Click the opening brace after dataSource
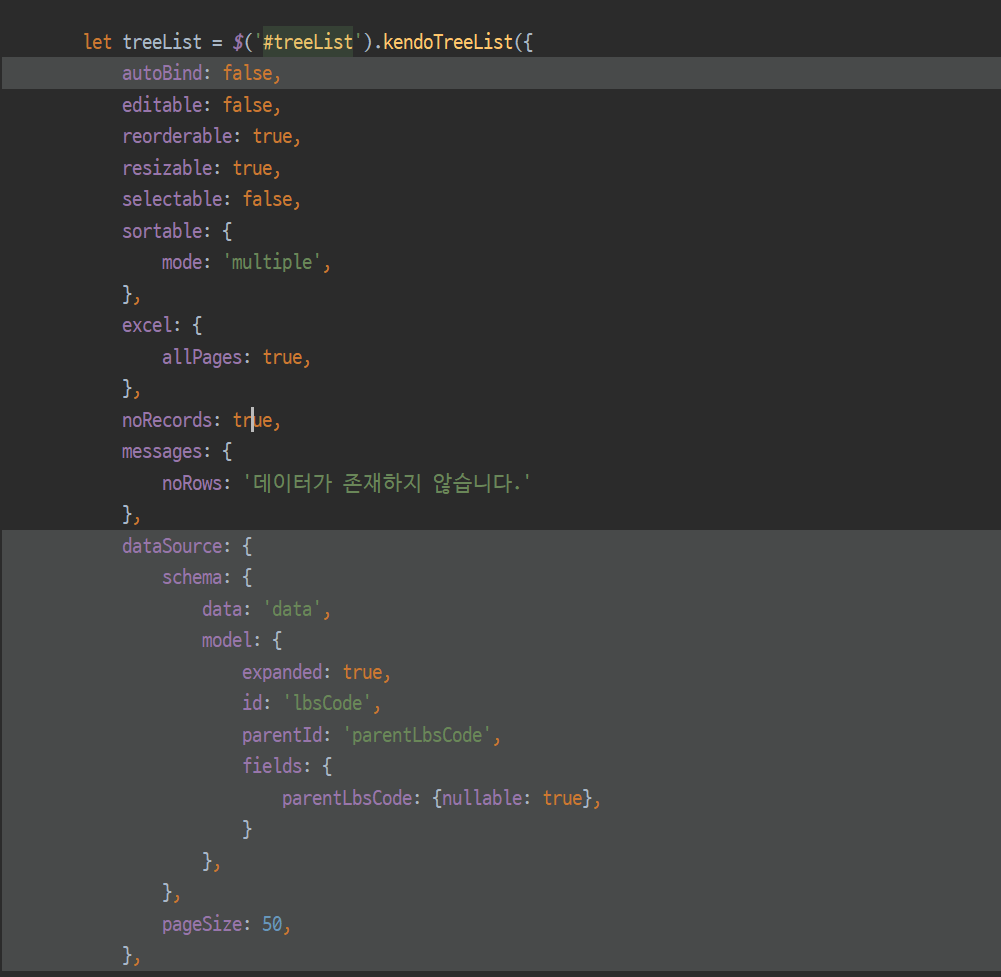This screenshot has width=1001, height=977. click(x=247, y=547)
